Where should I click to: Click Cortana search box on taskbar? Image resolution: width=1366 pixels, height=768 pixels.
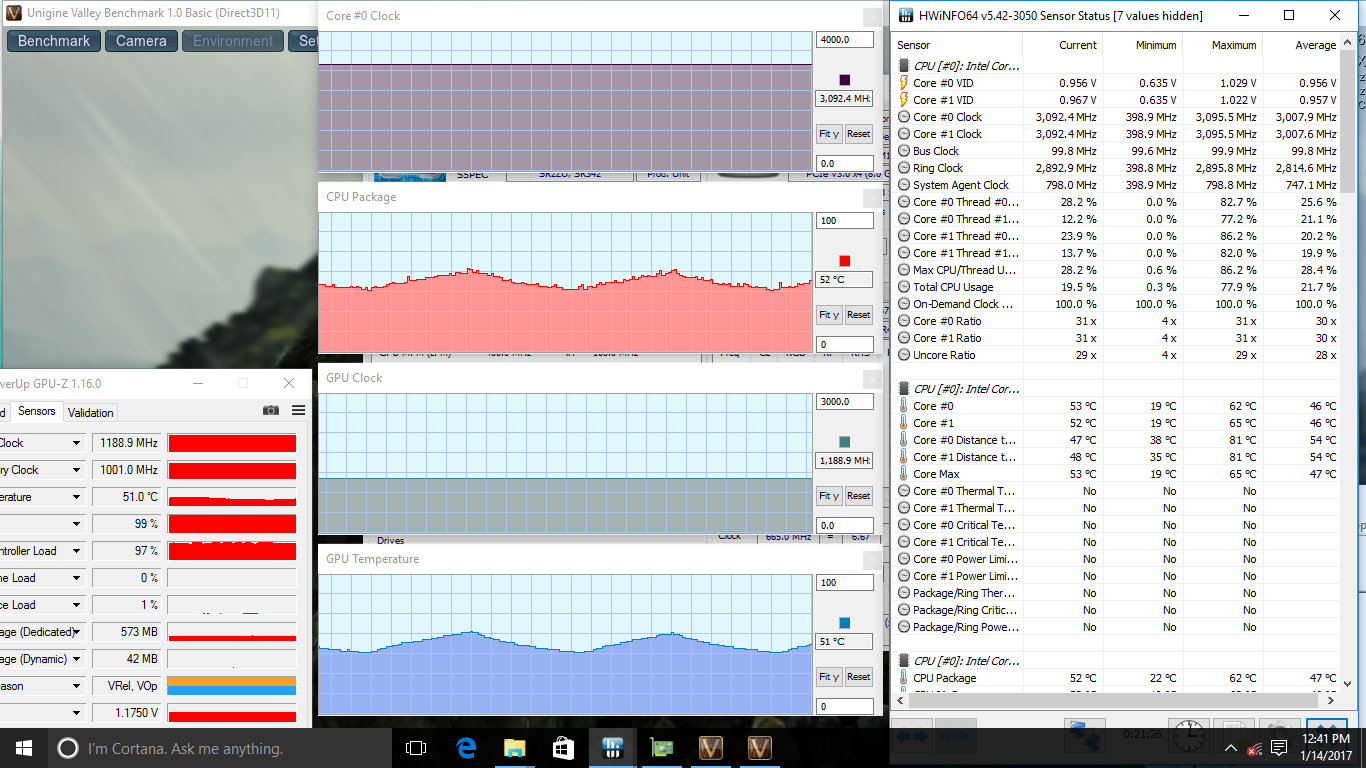point(220,748)
